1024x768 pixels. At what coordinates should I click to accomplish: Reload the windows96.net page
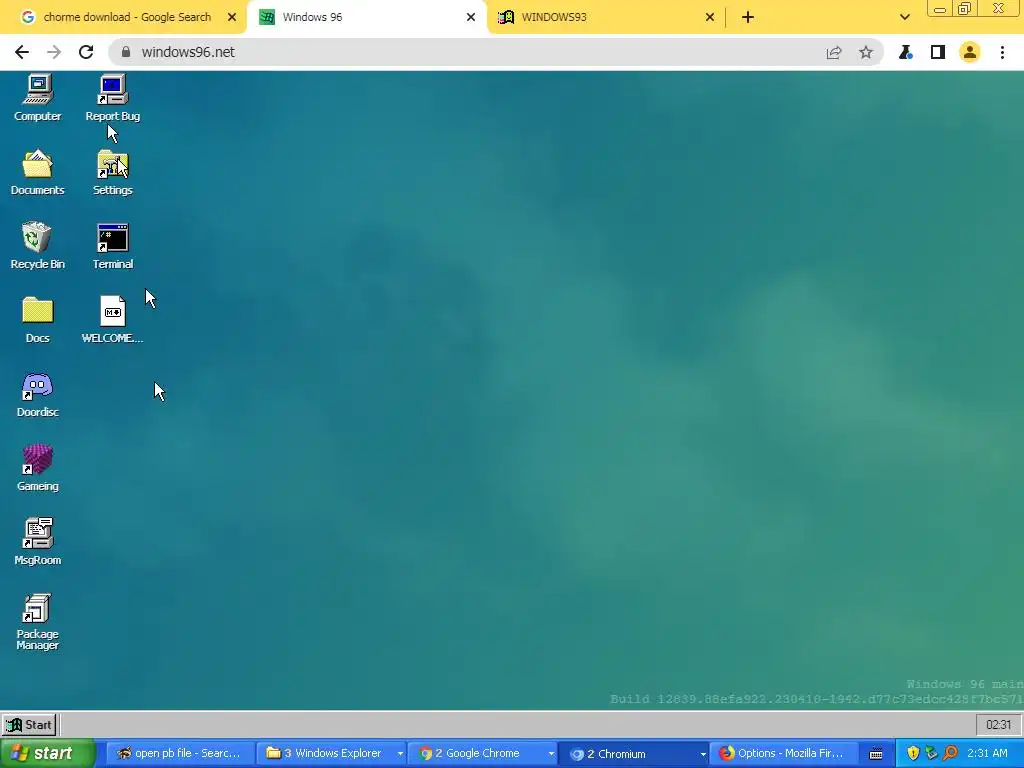click(x=86, y=52)
